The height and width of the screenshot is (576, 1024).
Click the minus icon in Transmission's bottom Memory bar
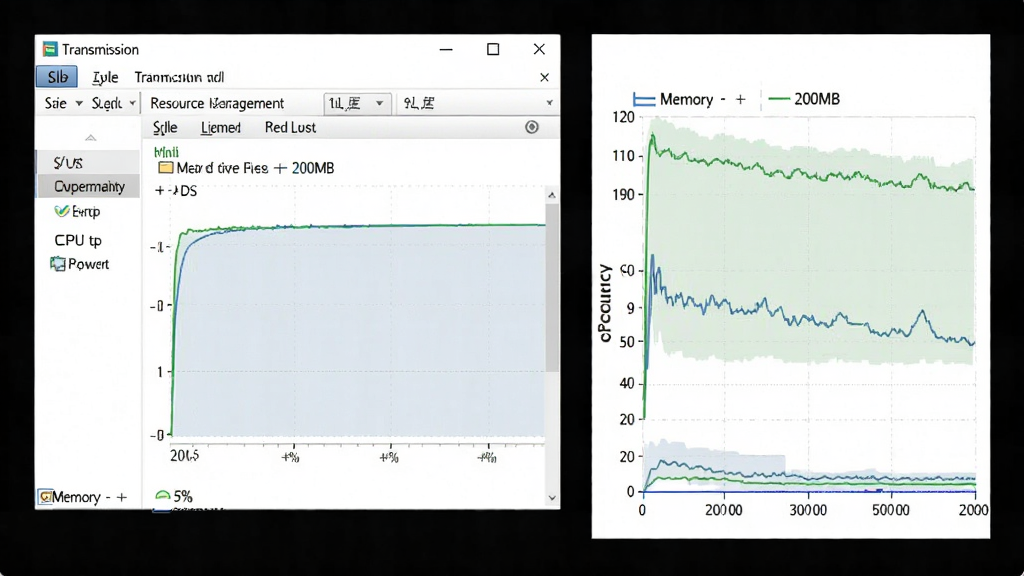tap(108, 498)
